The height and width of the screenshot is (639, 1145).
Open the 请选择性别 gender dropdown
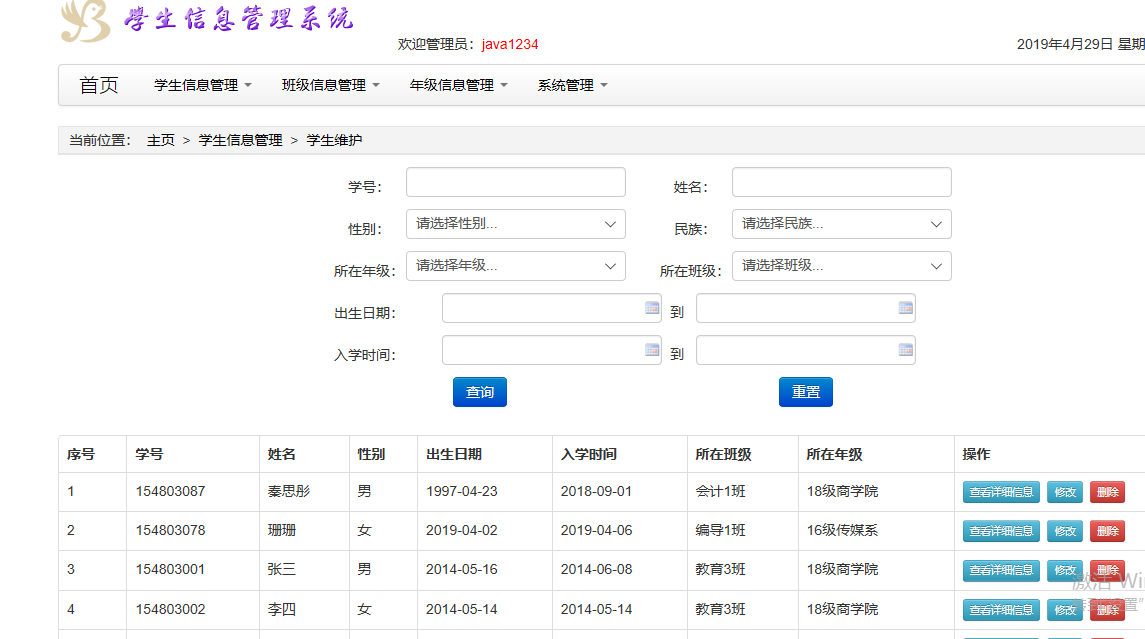coord(516,224)
